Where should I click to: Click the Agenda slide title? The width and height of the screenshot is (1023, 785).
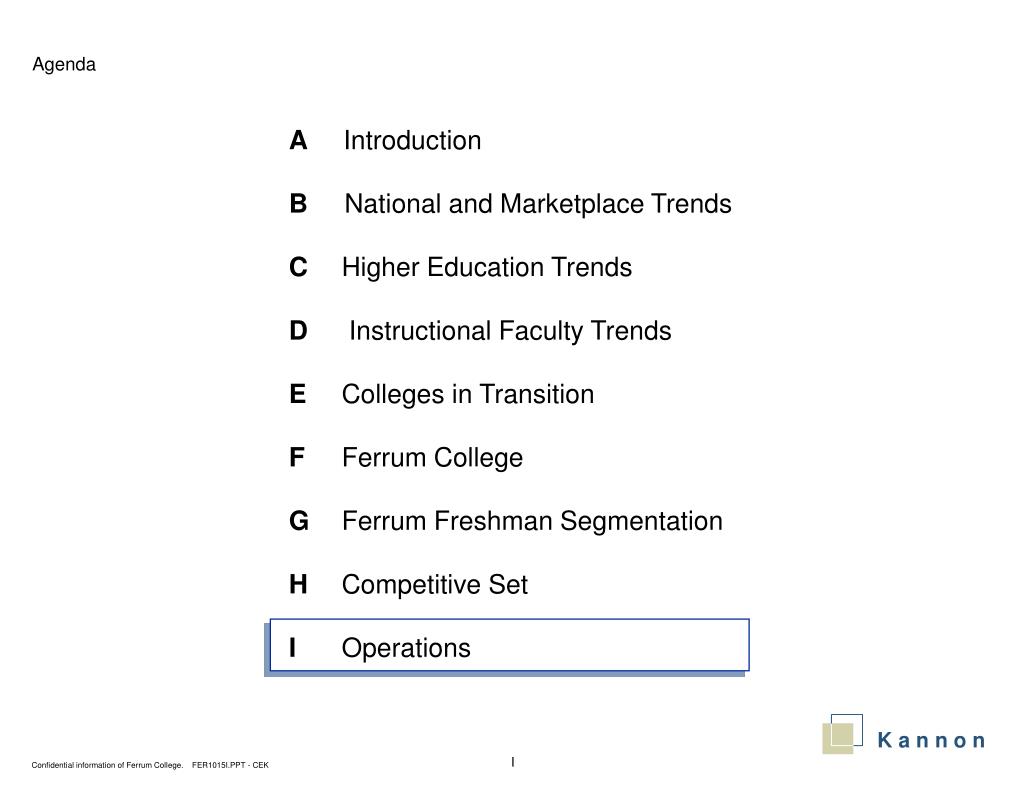point(64,65)
